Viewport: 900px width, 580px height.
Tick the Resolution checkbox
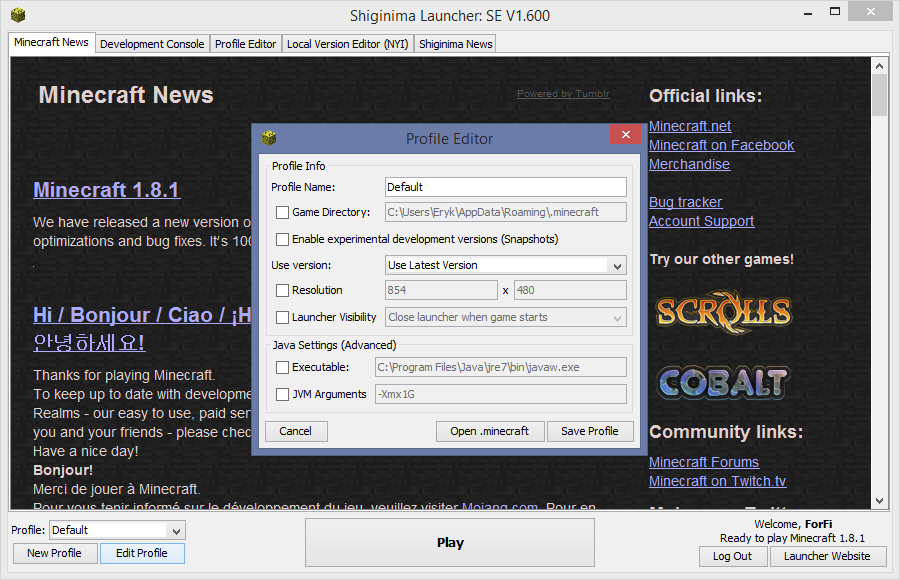(x=282, y=291)
